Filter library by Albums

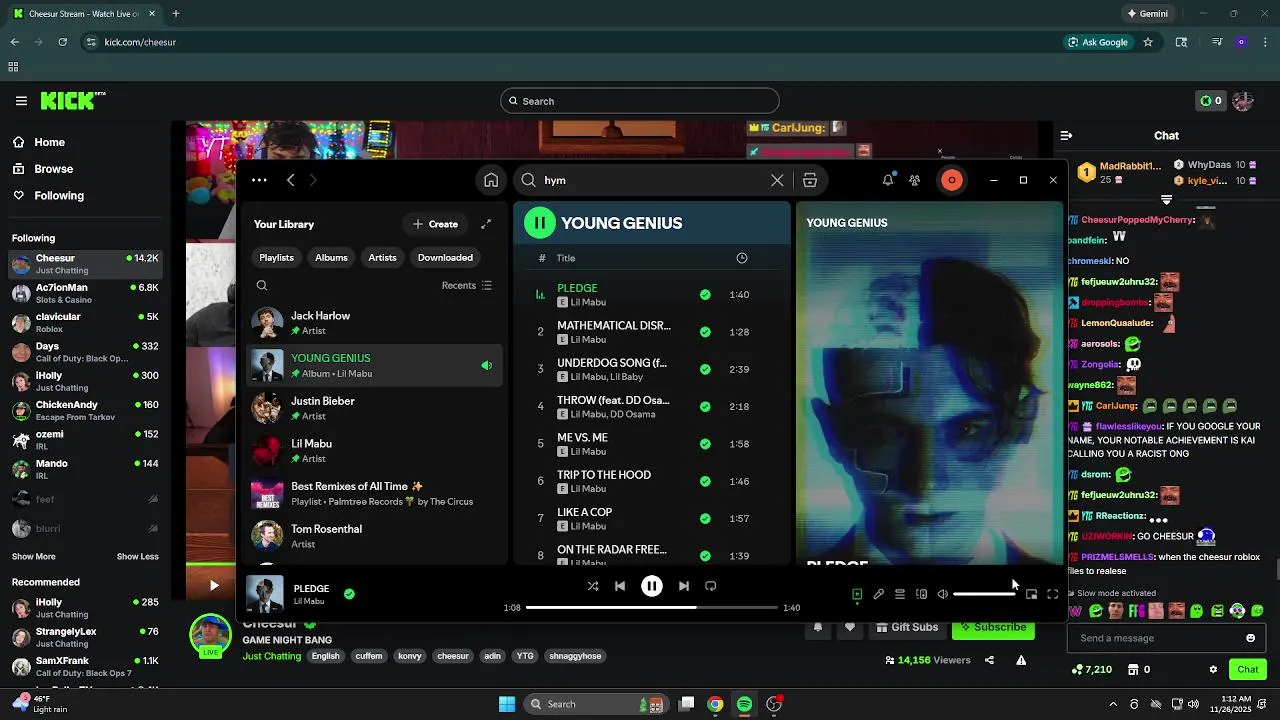click(x=331, y=257)
